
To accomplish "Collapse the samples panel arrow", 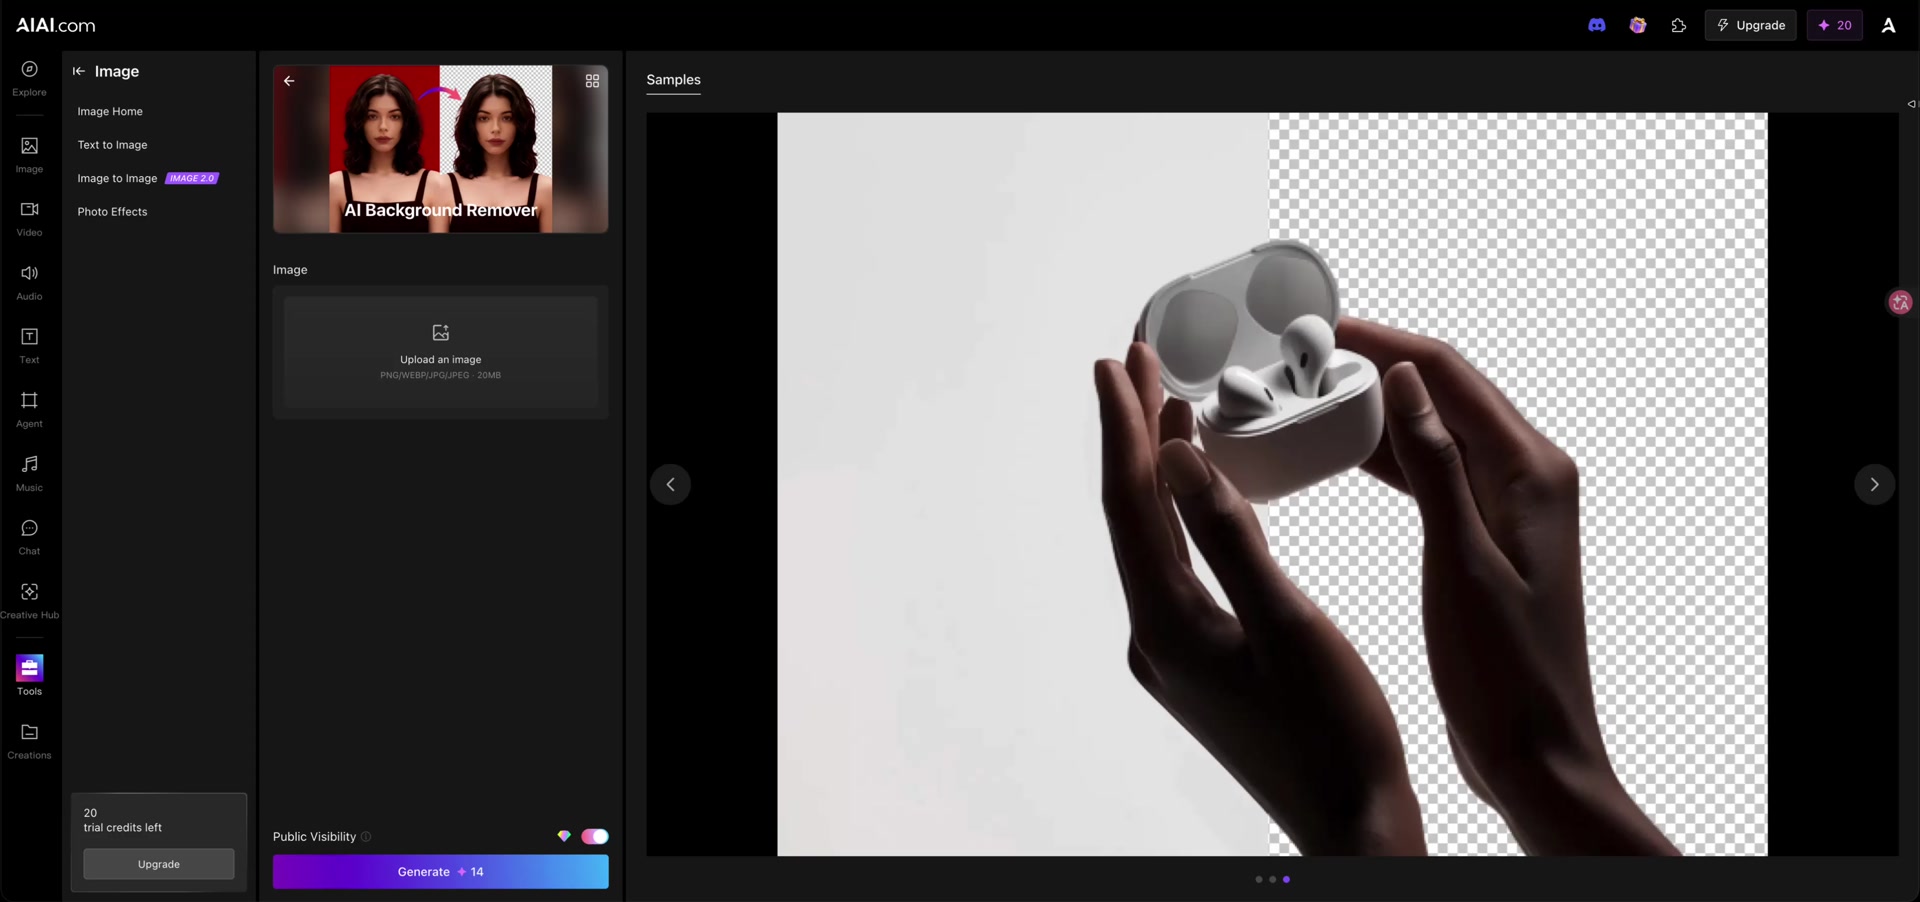I will point(1911,104).
